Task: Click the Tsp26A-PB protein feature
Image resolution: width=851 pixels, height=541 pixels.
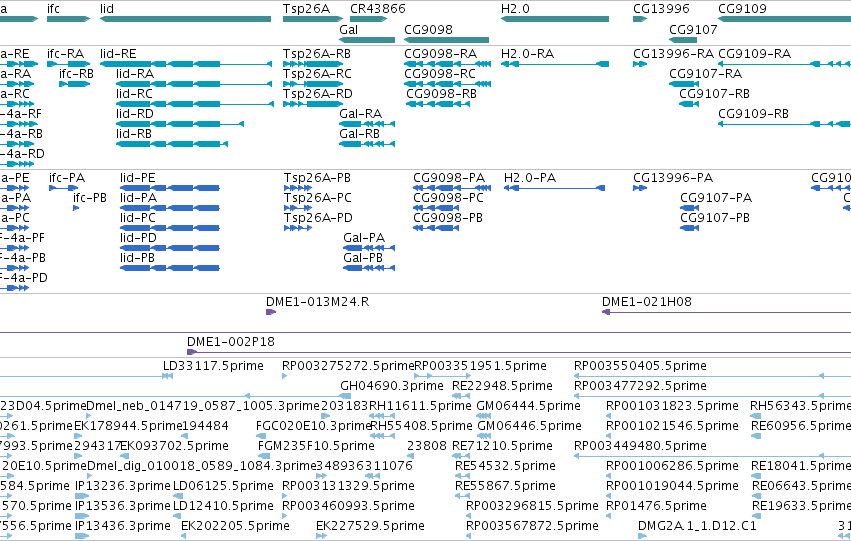Action: (298, 188)
